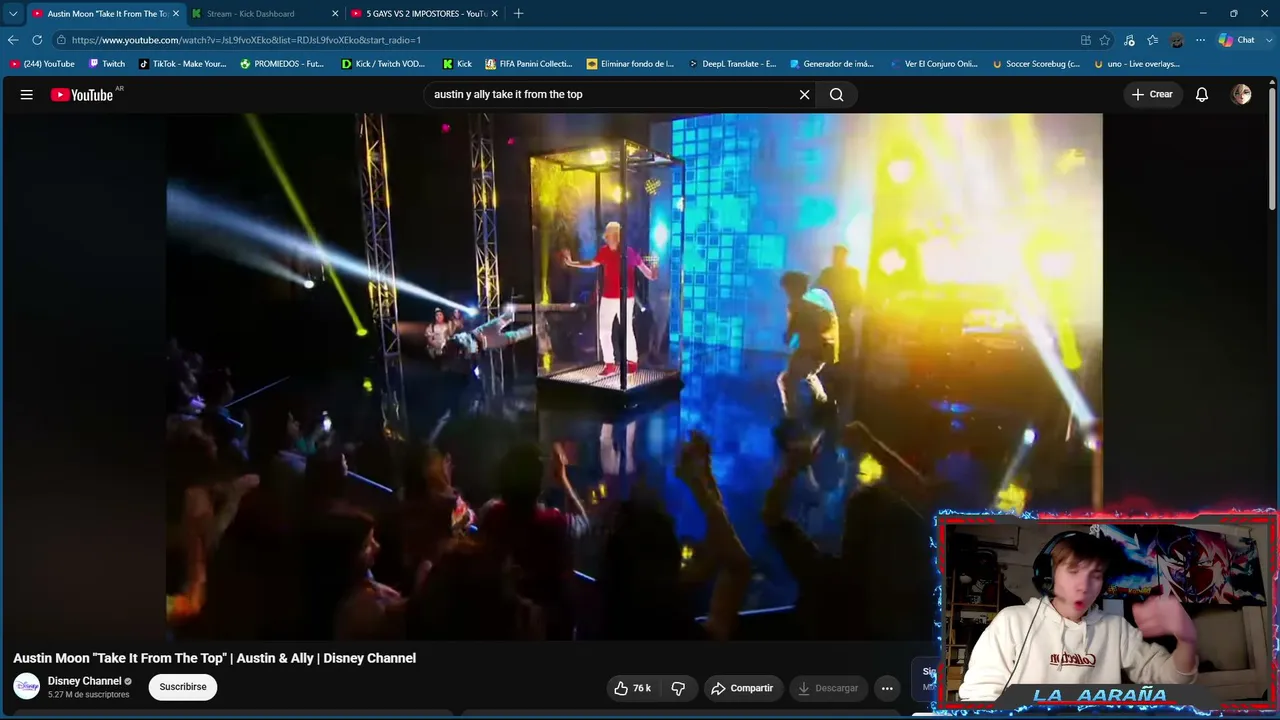Like the video with thumbs up
Image resolution: width=1280 pixels, height=720 pixels.
(632, 688)
